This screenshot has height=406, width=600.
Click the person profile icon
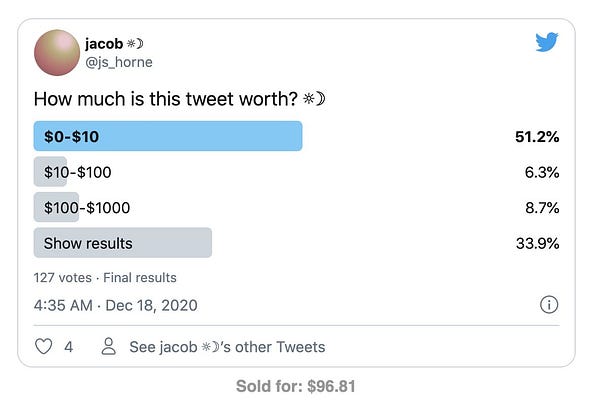109,347
